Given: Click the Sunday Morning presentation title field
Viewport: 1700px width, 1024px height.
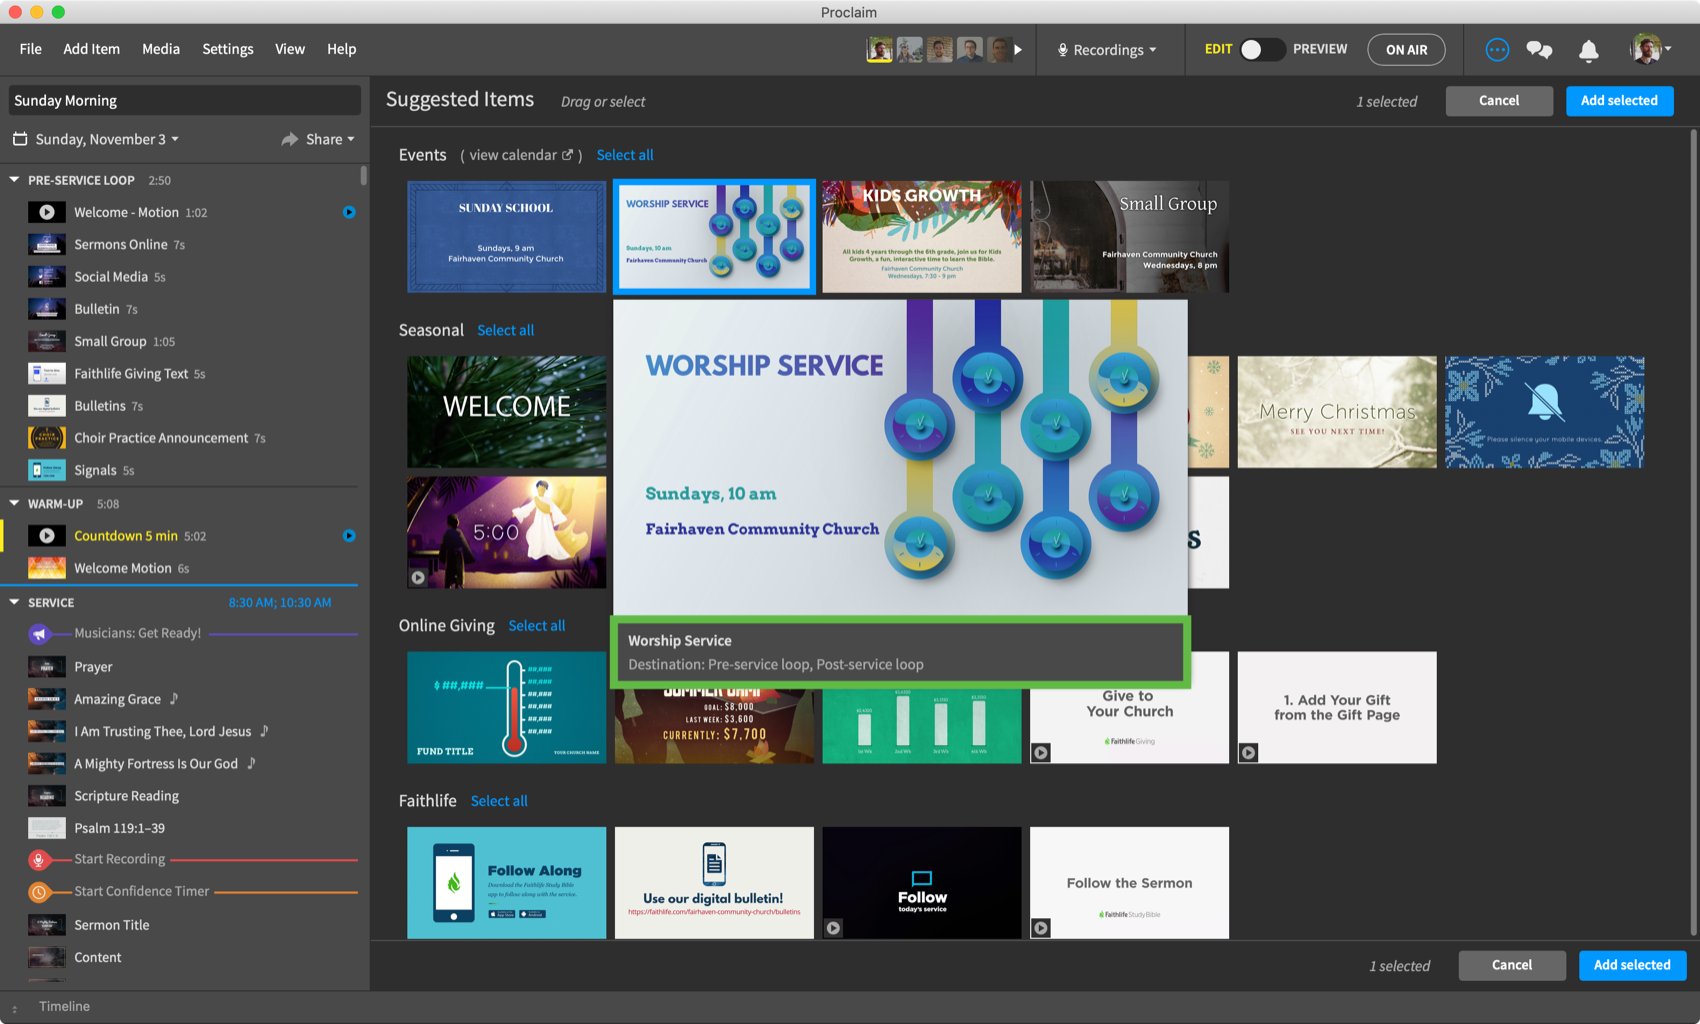Looking at the screenshot, I should (184, 100).
